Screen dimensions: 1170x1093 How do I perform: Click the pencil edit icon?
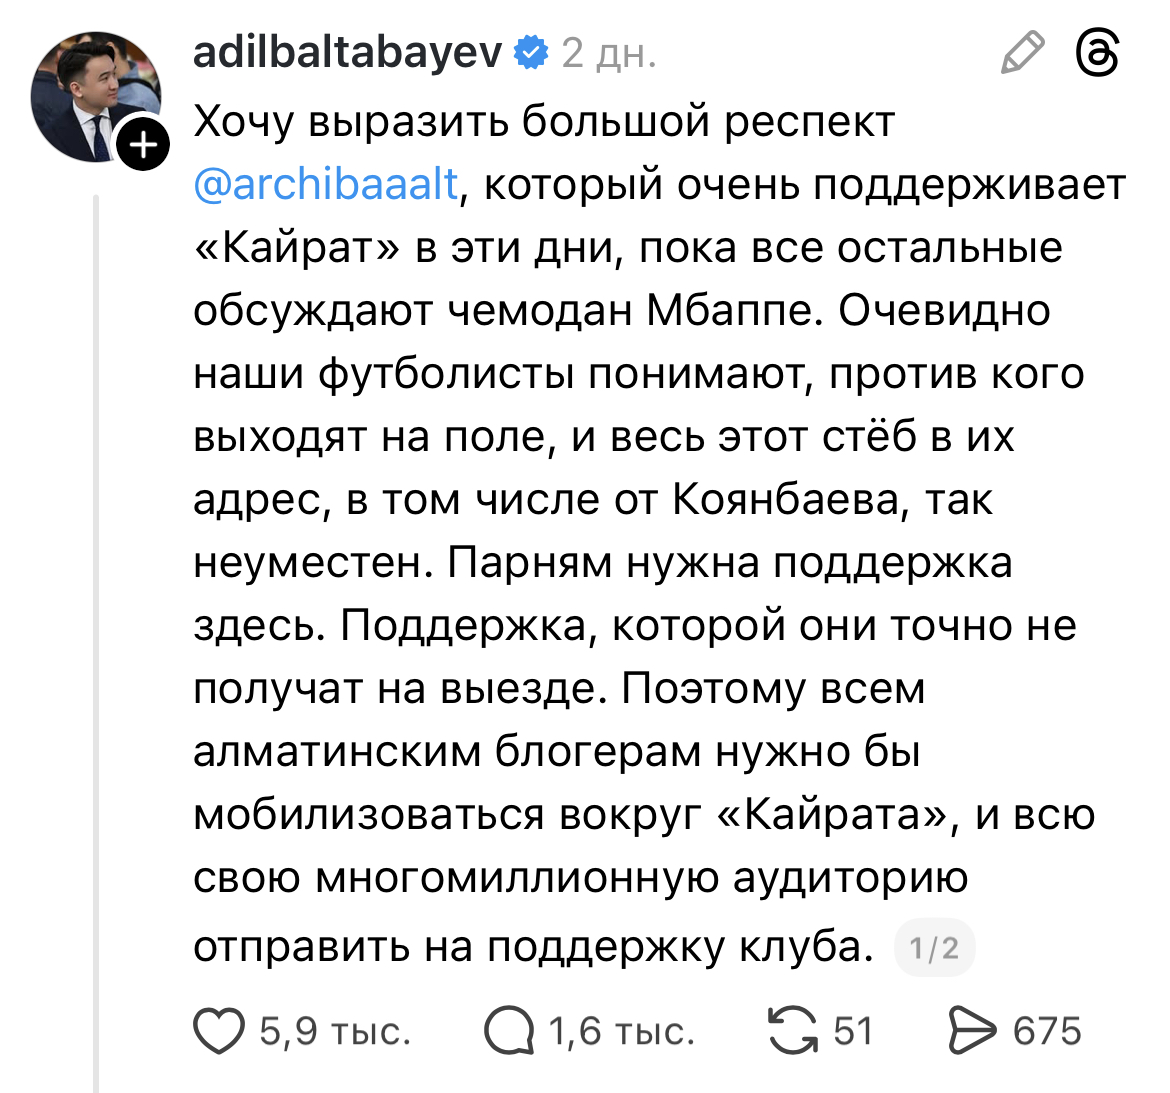click(1022, 53)
